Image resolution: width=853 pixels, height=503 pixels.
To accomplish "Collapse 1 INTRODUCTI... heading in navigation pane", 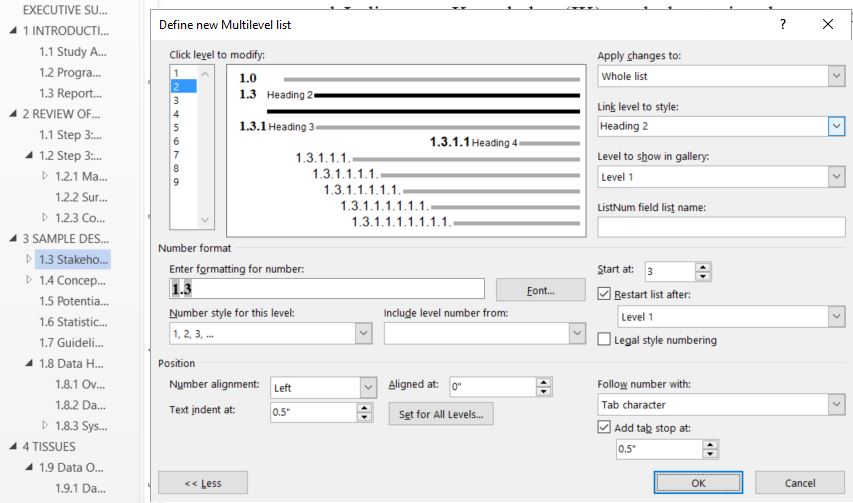I will 13,31.
